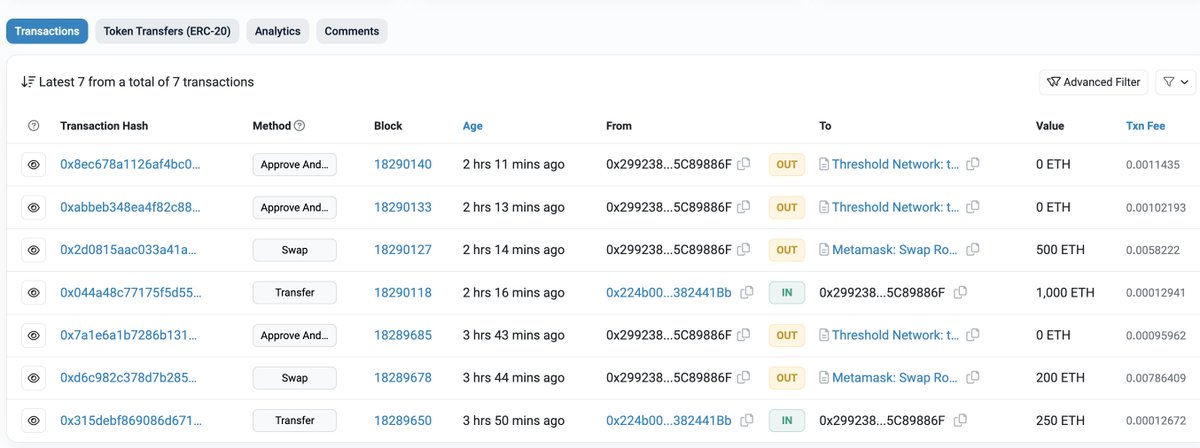Copy From address in block 18290133 row
This screenshot has height=448, width=1200.
[x=744, y=208]
